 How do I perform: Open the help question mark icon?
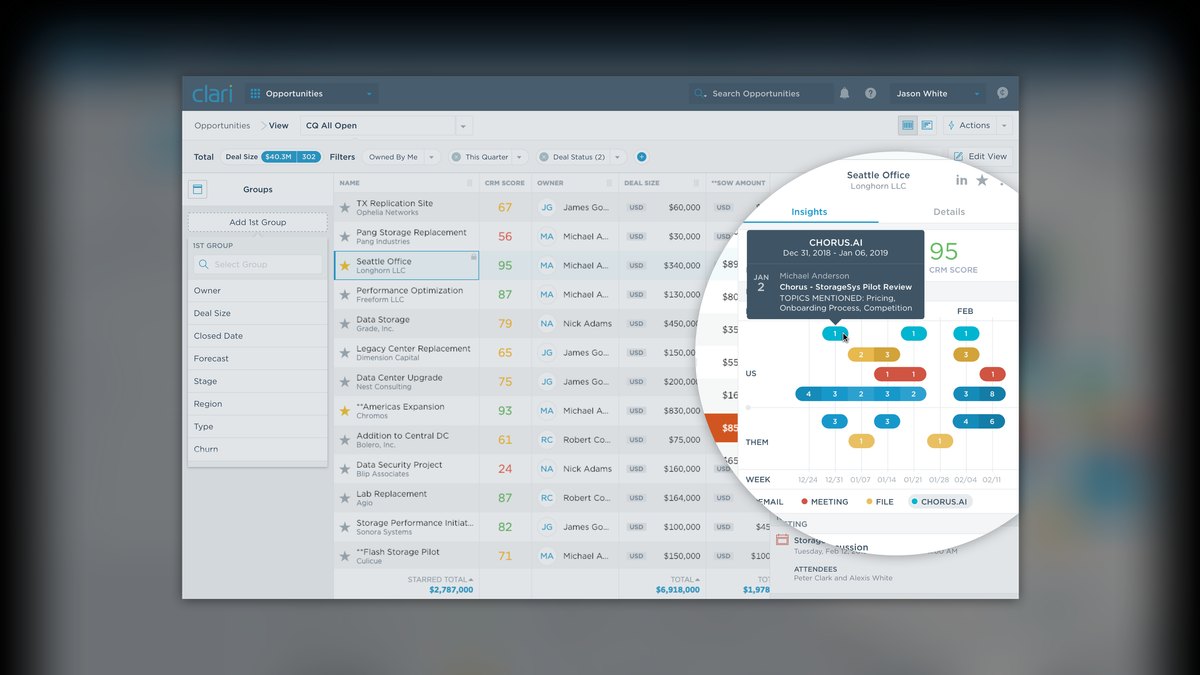pos(871,93)
